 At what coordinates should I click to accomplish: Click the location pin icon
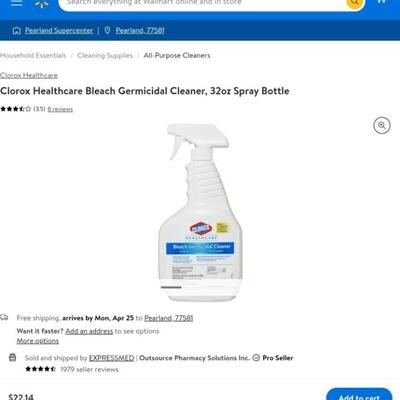[x=107, y=30]
